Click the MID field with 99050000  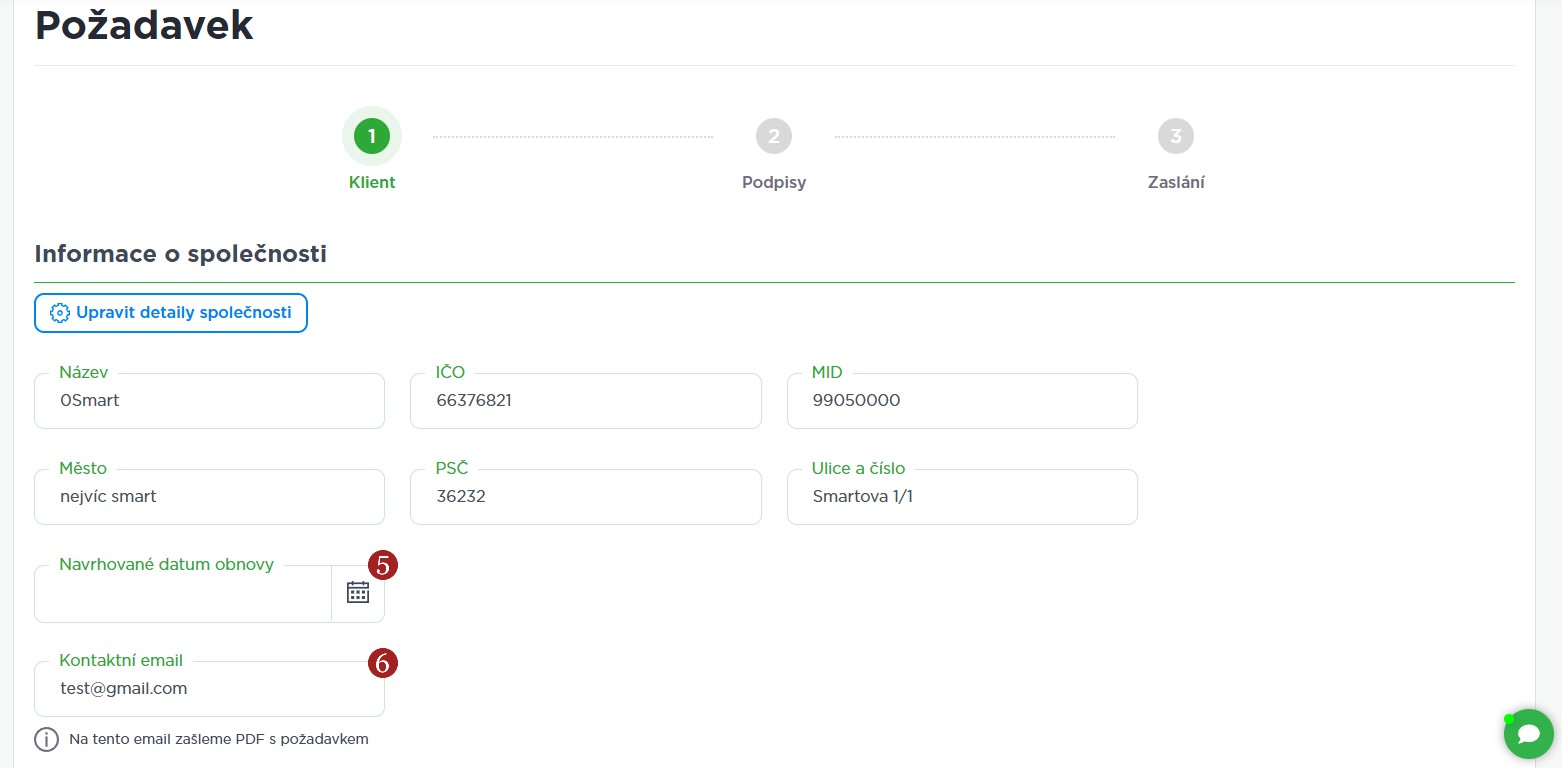point(961,401)
